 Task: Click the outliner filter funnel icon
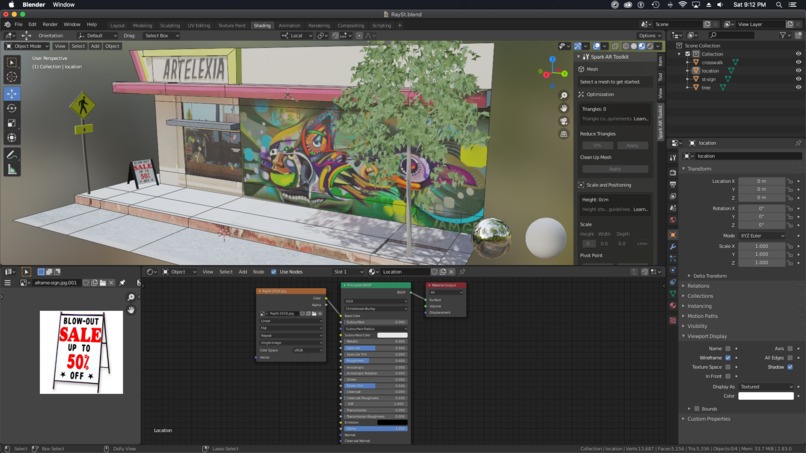coord(782,35)
